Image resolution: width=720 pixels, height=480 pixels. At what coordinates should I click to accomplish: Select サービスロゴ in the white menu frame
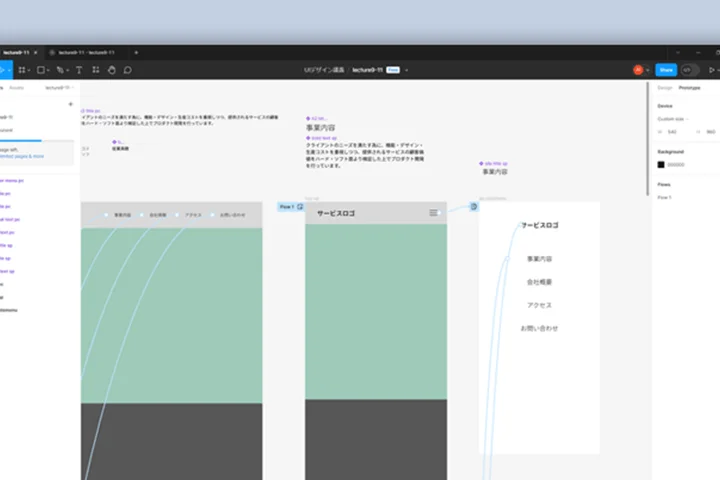[540, 225]
